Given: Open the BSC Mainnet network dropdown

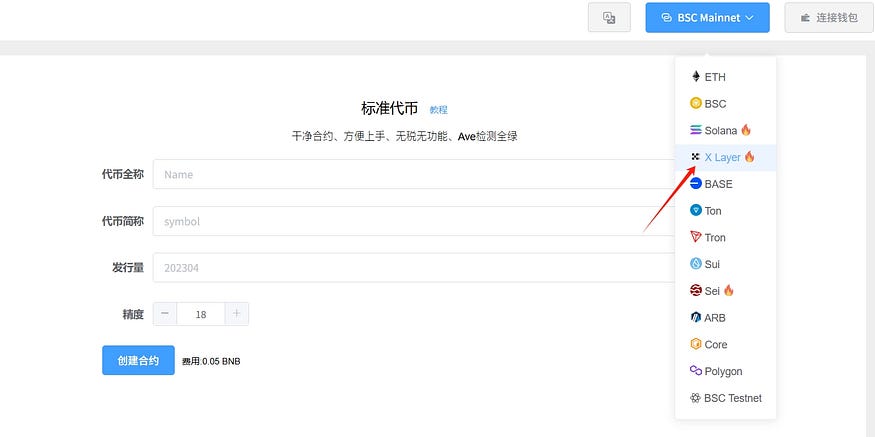Looking at the screenshot, I should (708, 18).
